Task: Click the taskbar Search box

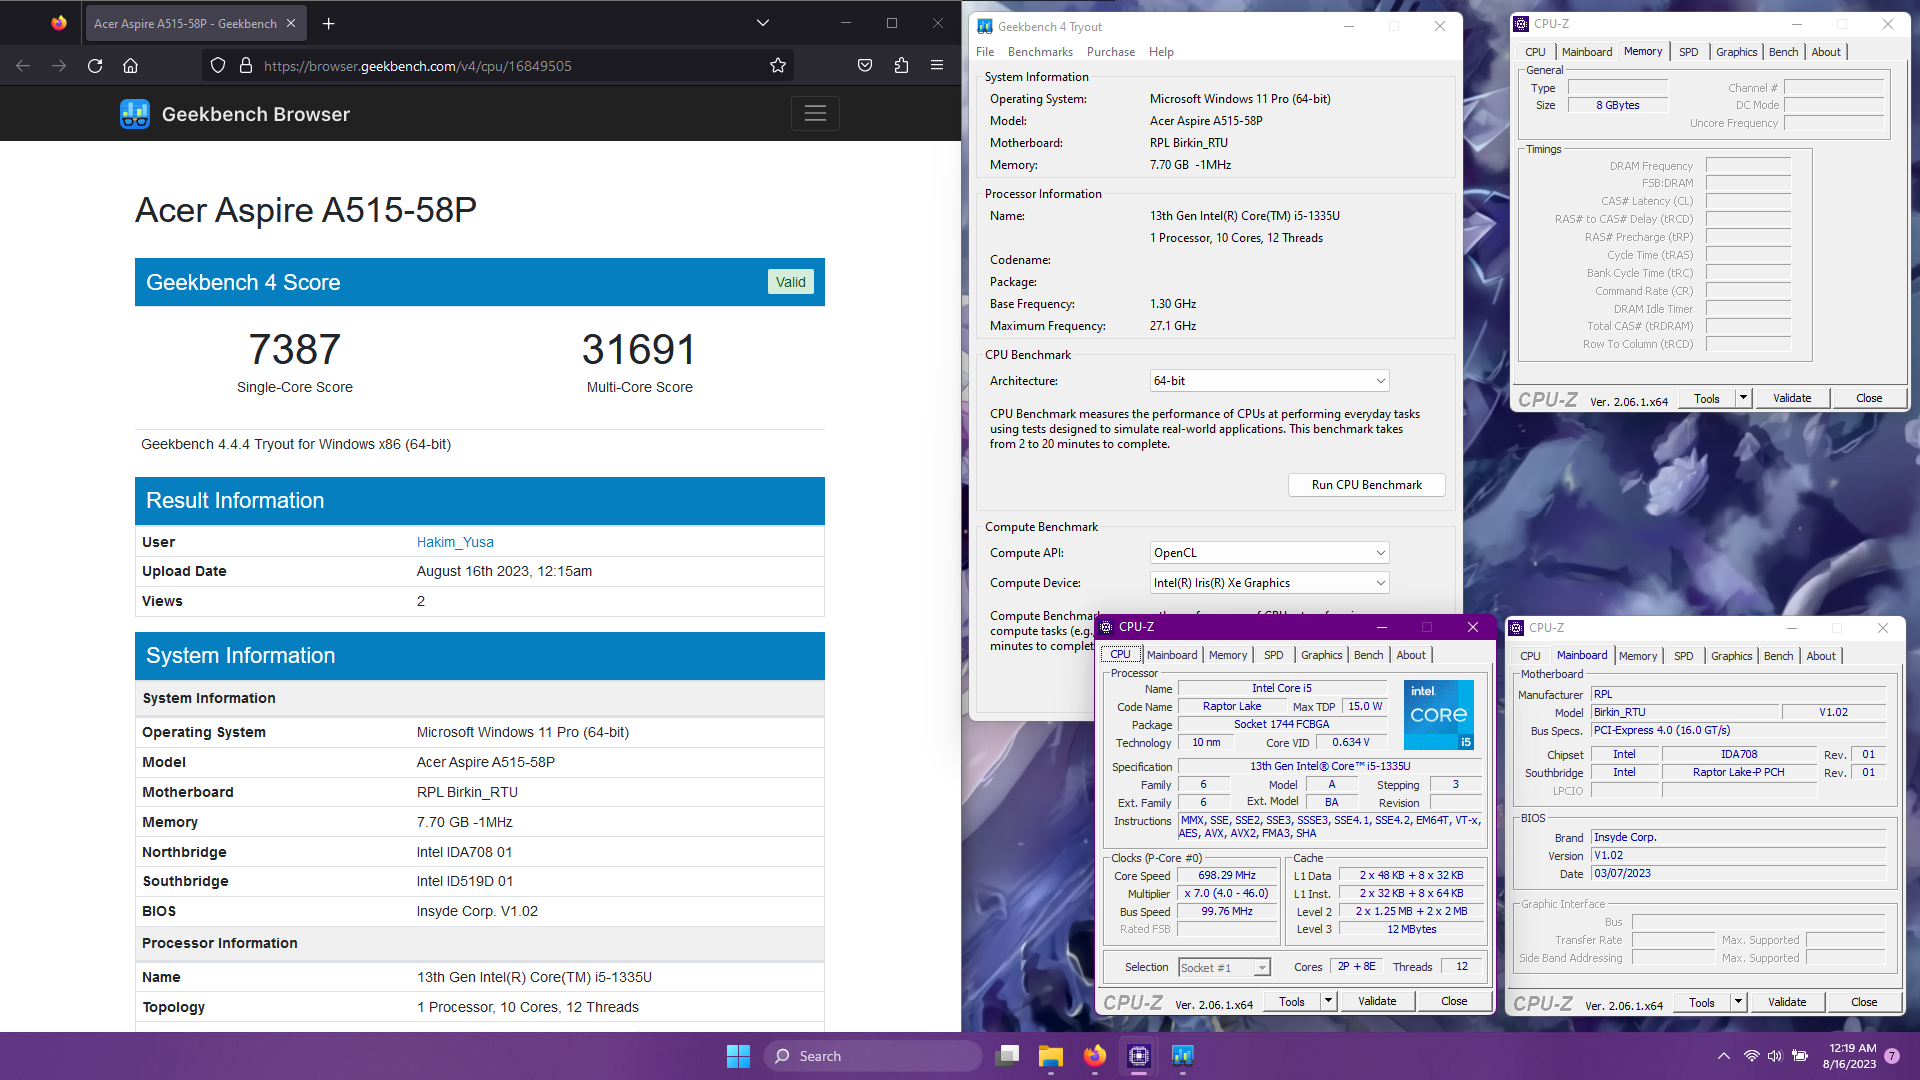Action: tap(872, 1056)
